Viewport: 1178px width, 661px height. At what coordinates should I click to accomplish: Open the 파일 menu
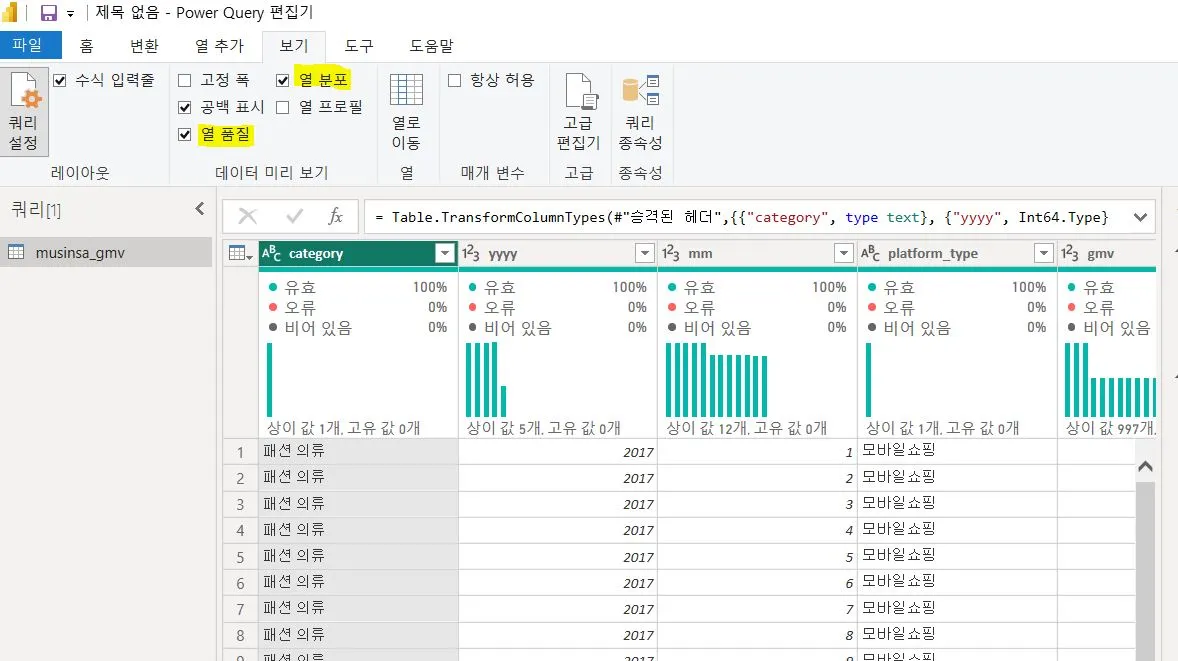click(x=30, y=45)
